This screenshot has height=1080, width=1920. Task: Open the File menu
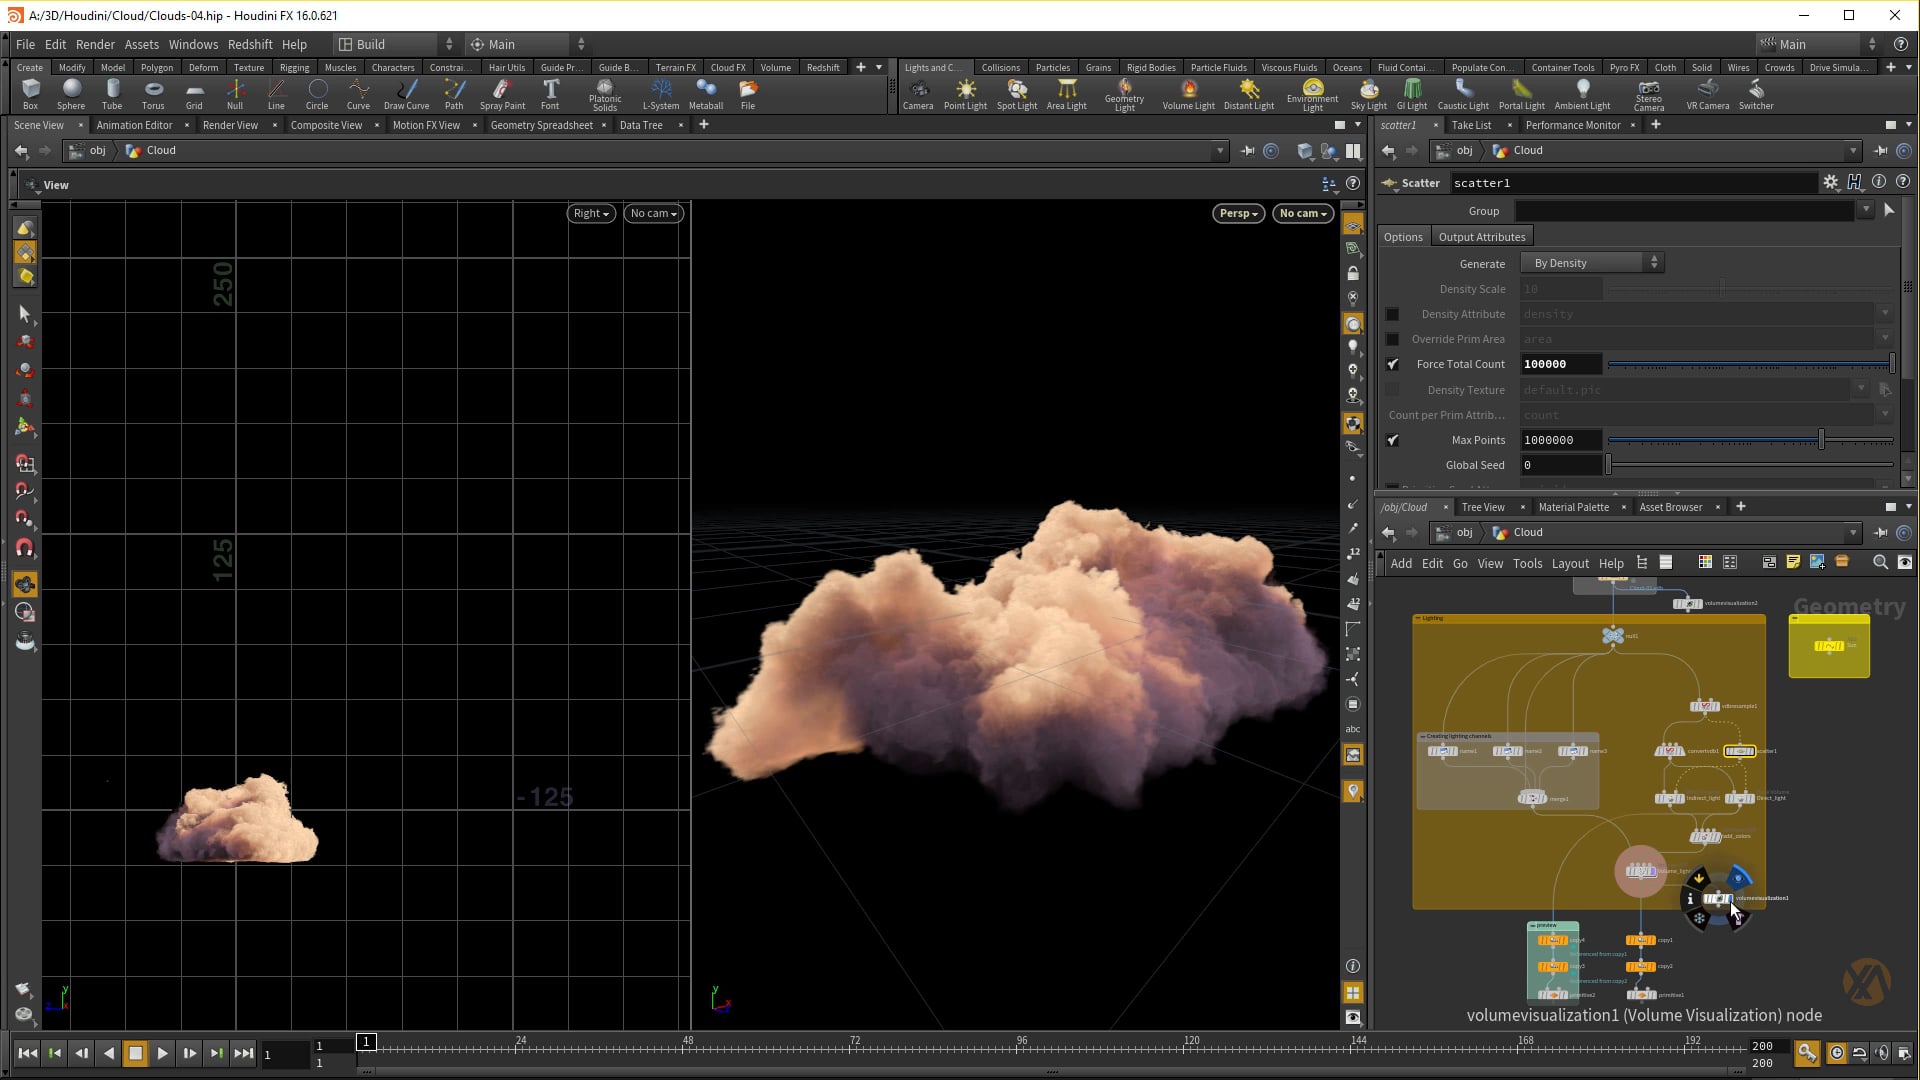point(25,44)
